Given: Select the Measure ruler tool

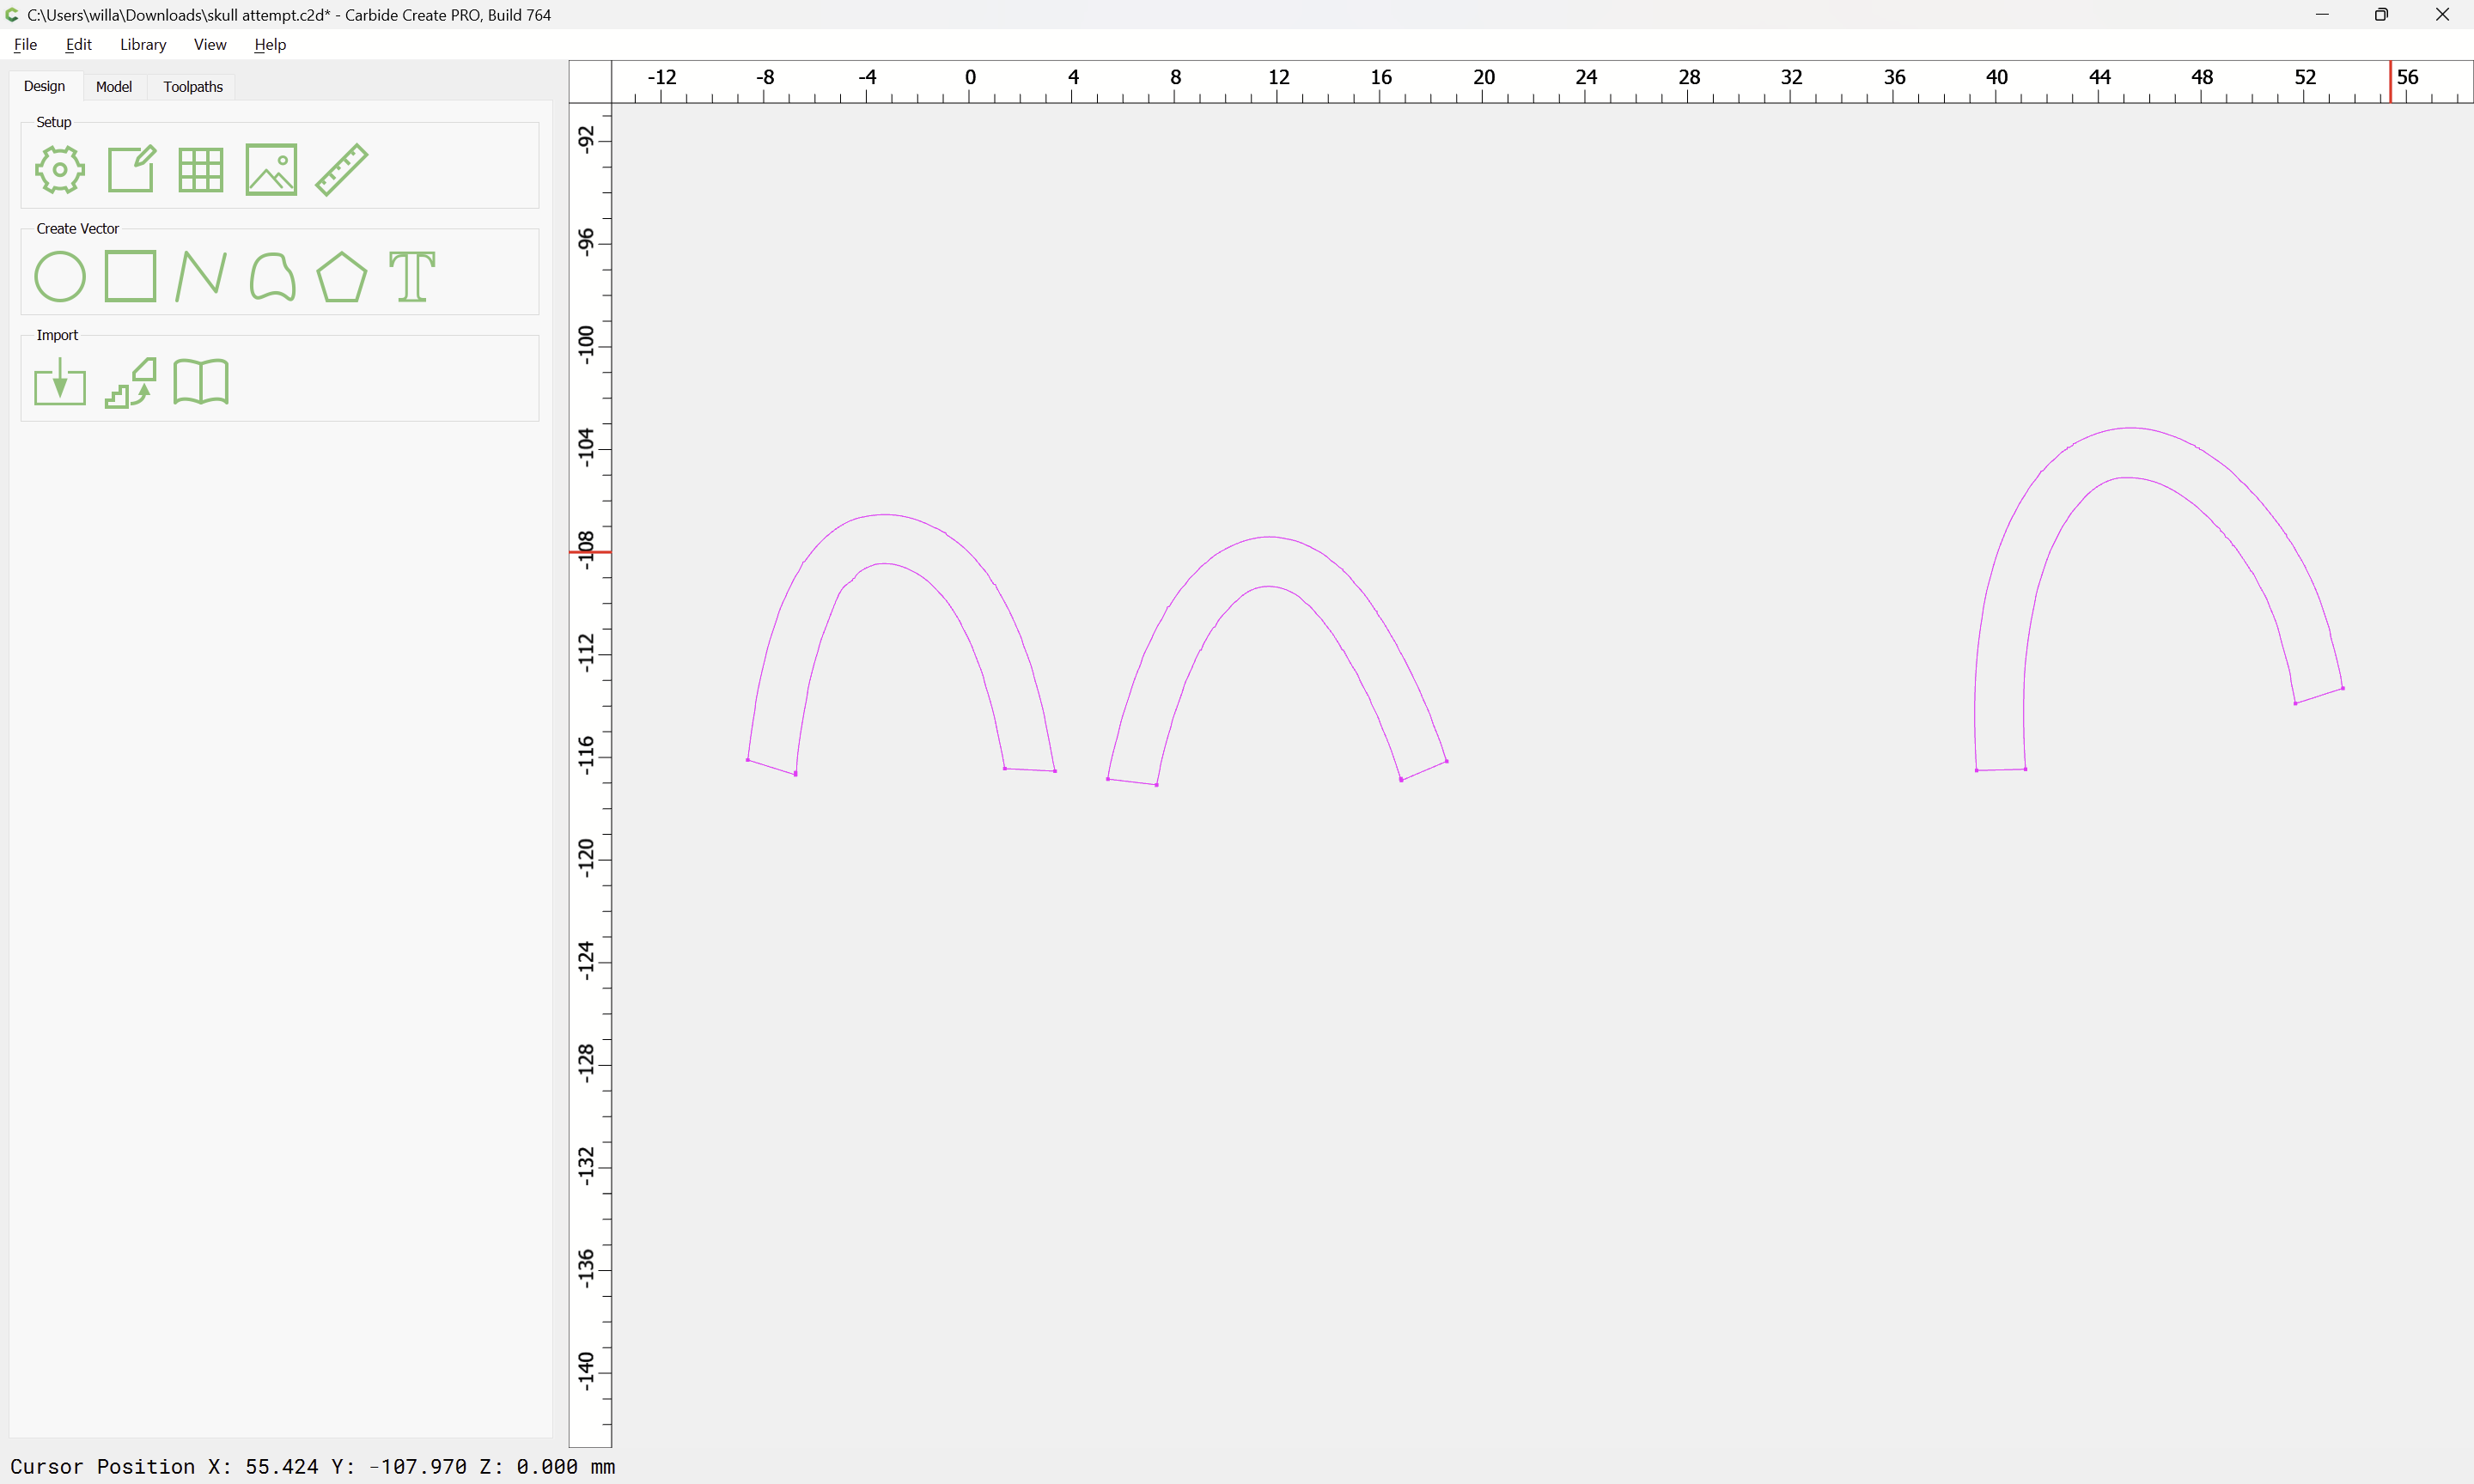Looking at the screenshot, I should click(x=342, y=169).
